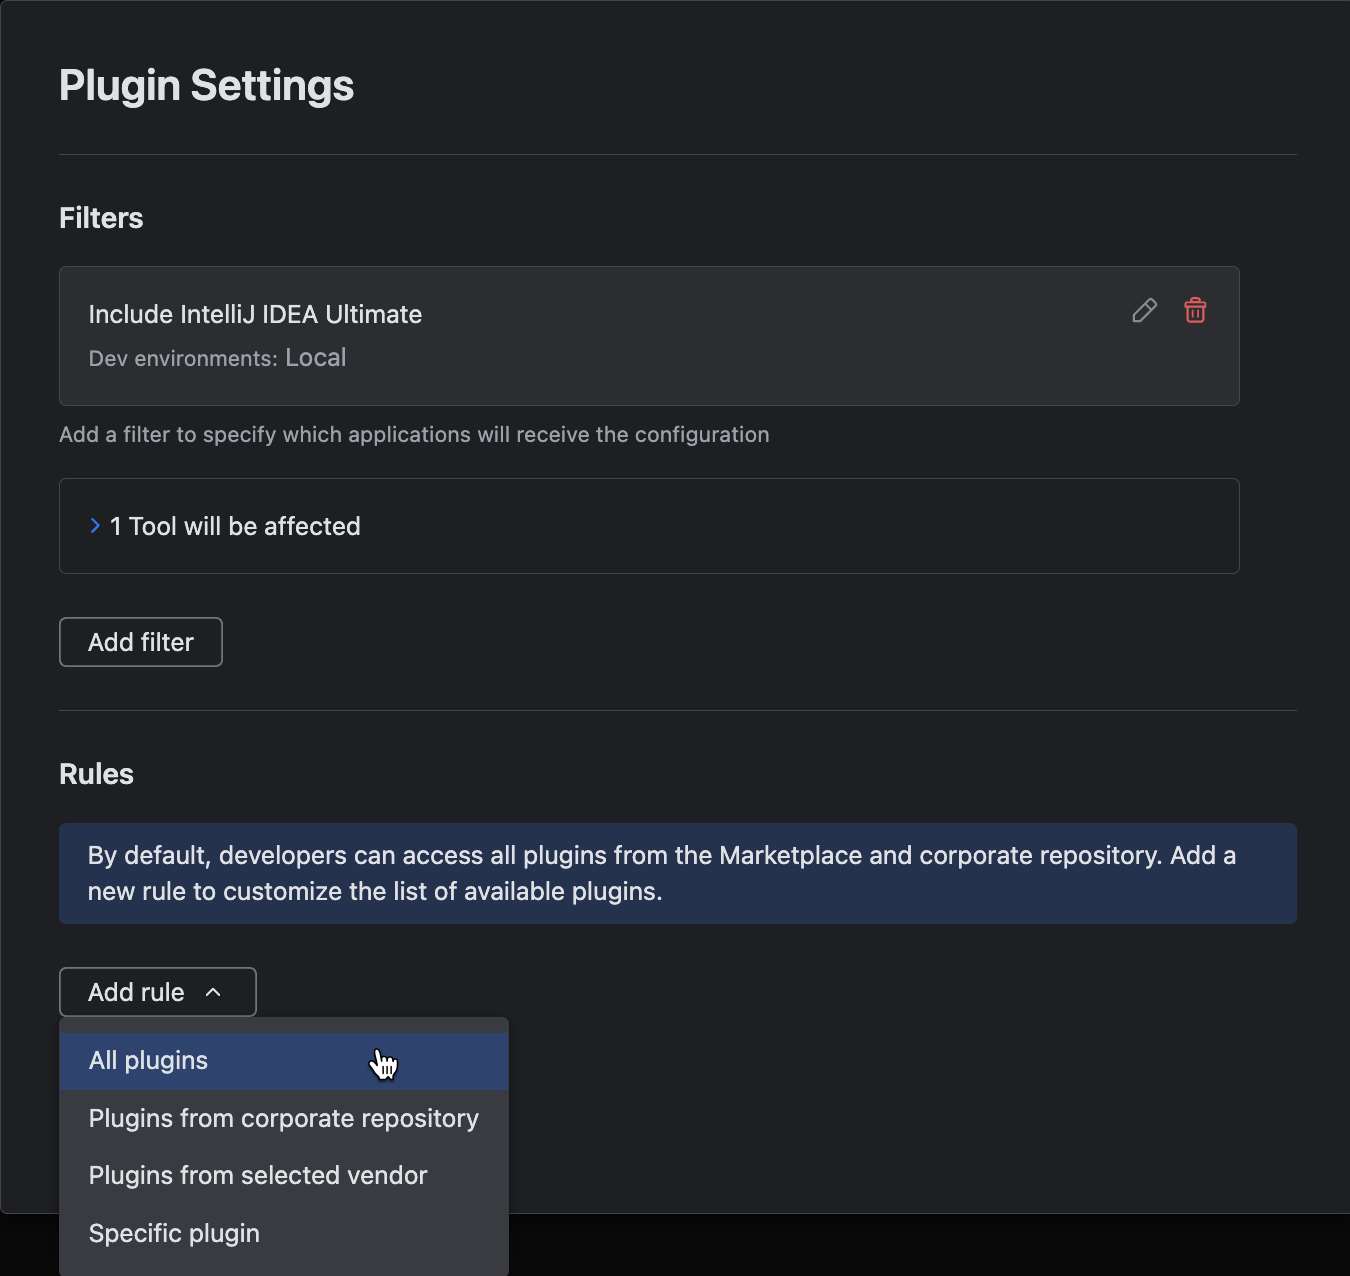
Task: Click the "Filters" section header
Action: (x=100, y=217)
